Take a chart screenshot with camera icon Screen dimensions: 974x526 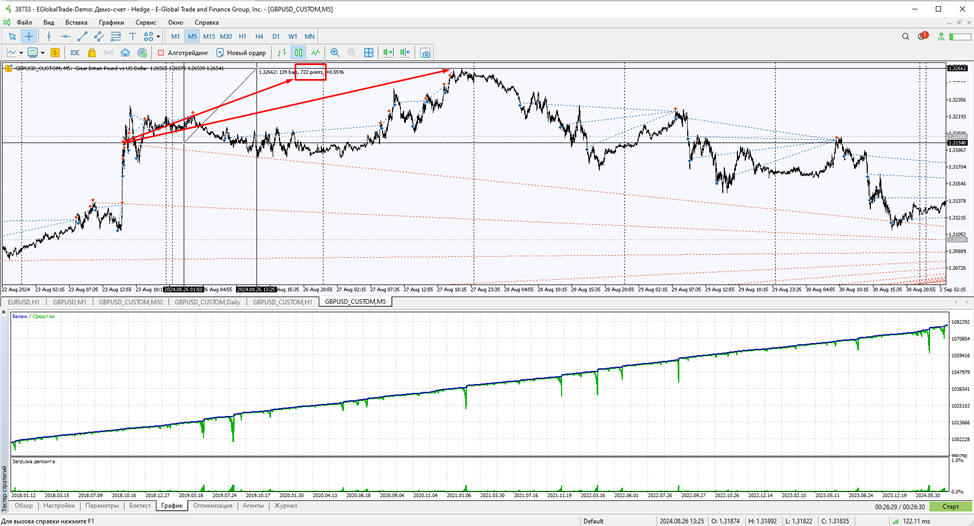click(x=426, y=53)
